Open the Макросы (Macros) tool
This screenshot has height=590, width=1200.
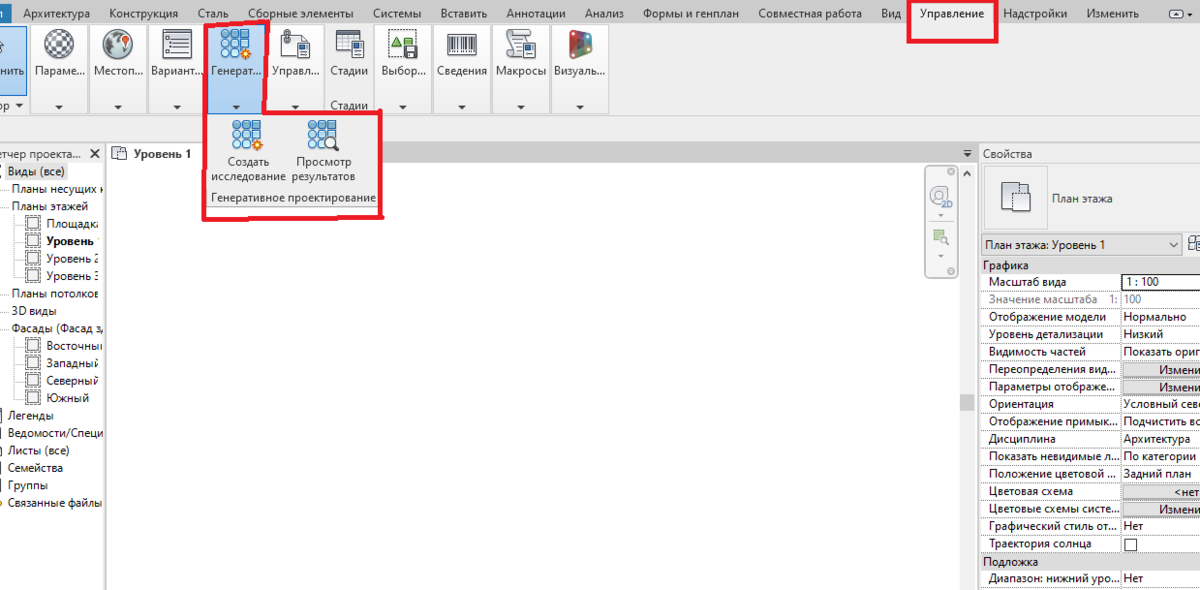coord(521,46)
